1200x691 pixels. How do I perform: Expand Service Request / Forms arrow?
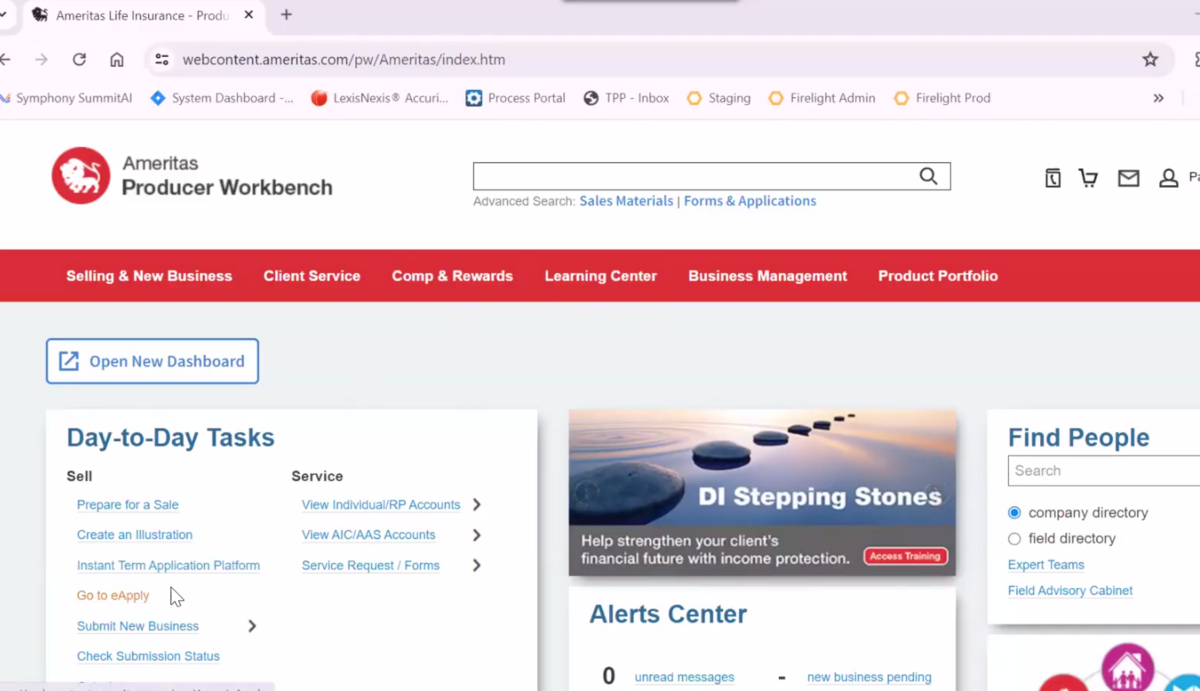click(477, 565)
